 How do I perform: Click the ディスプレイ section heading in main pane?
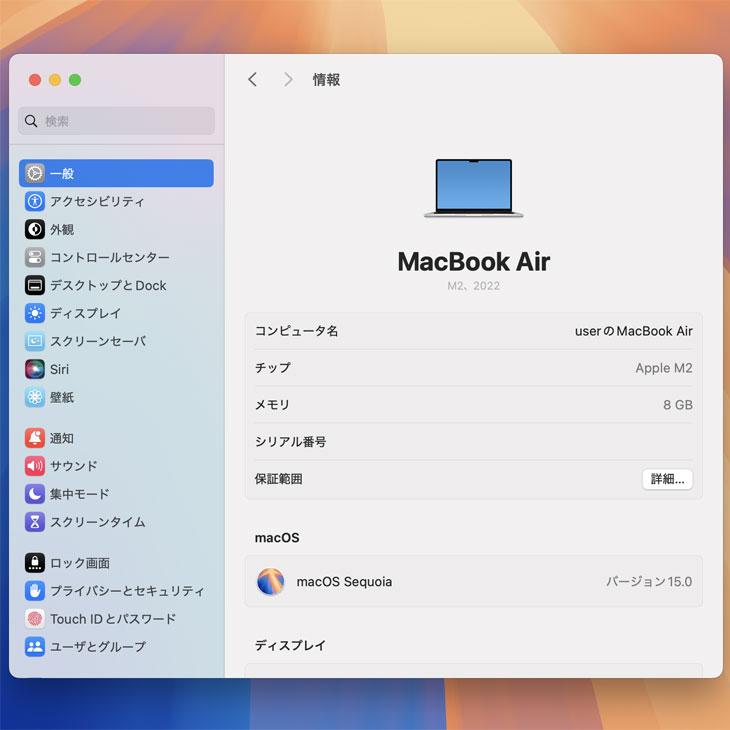pyautogui.click(x=290, y=645)
